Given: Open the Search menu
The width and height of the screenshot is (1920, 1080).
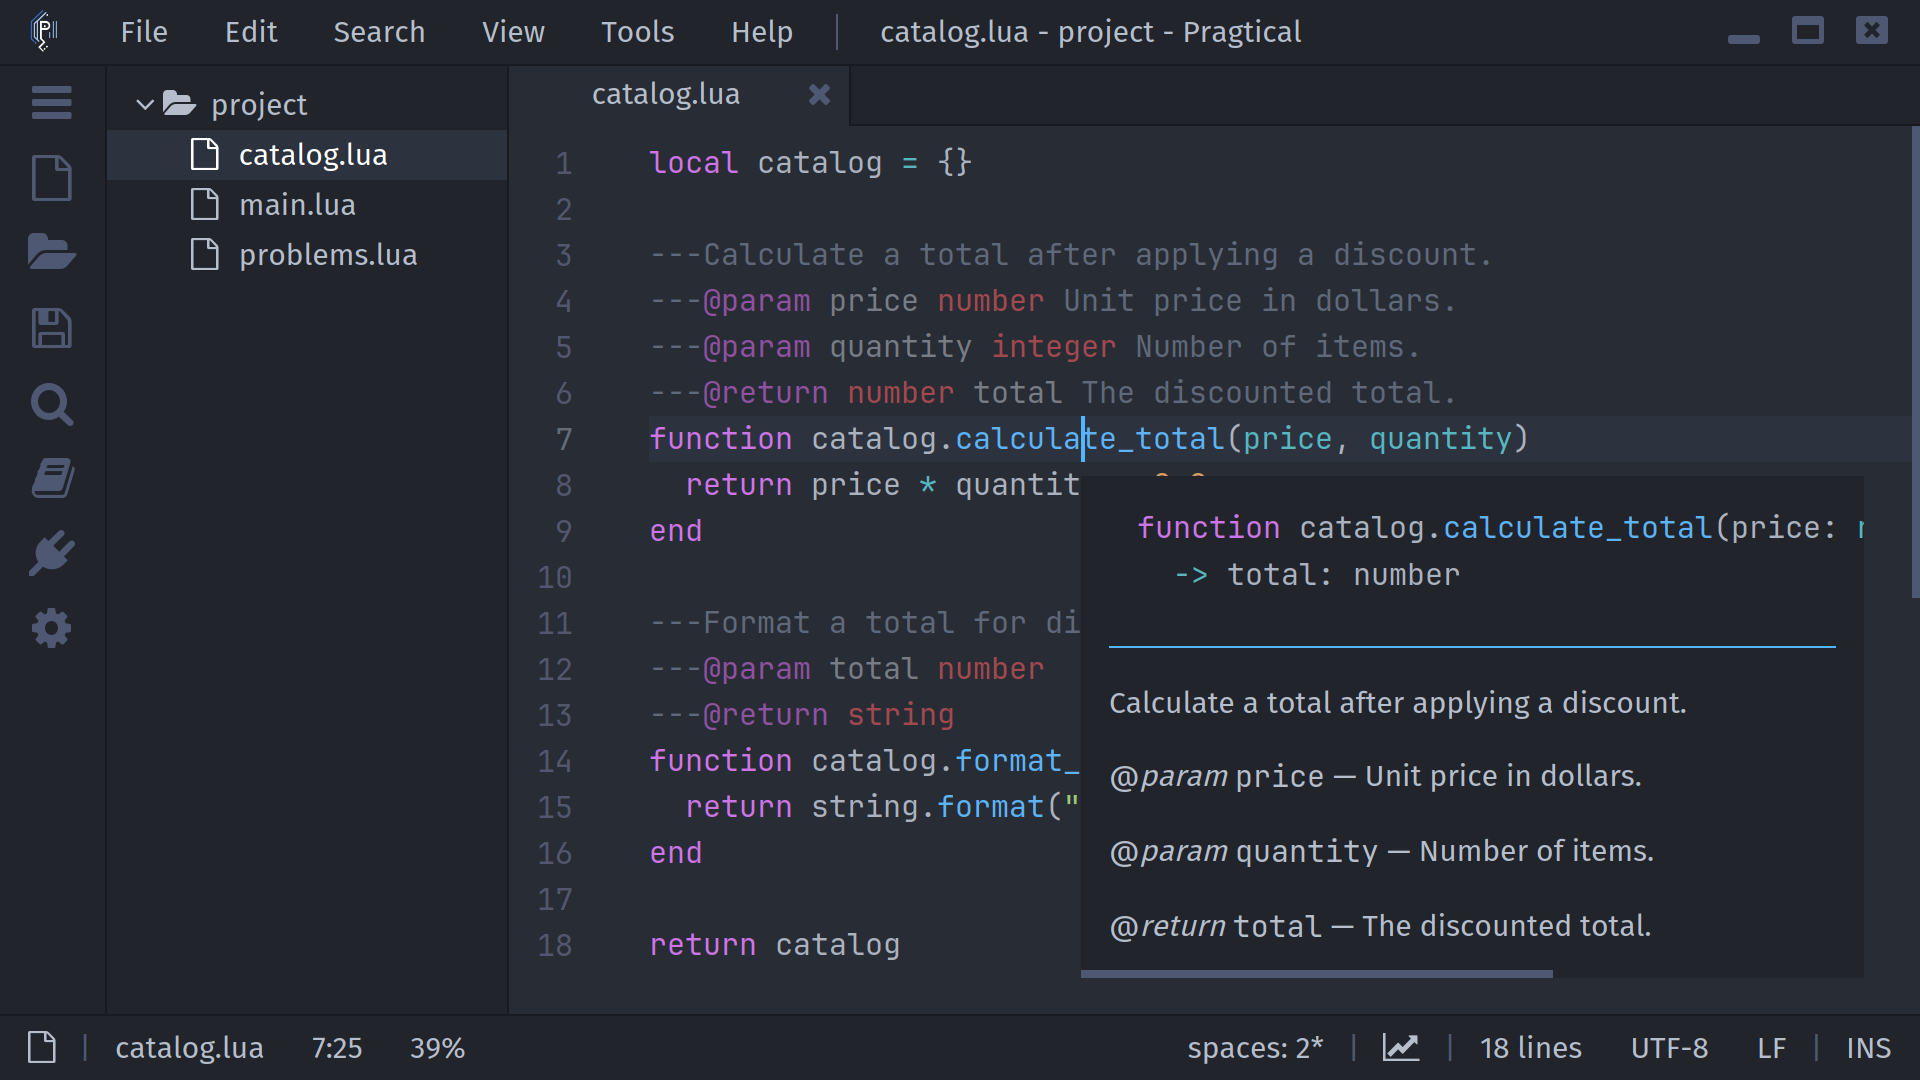Looking at the screenshot, I should click(379, 32).
